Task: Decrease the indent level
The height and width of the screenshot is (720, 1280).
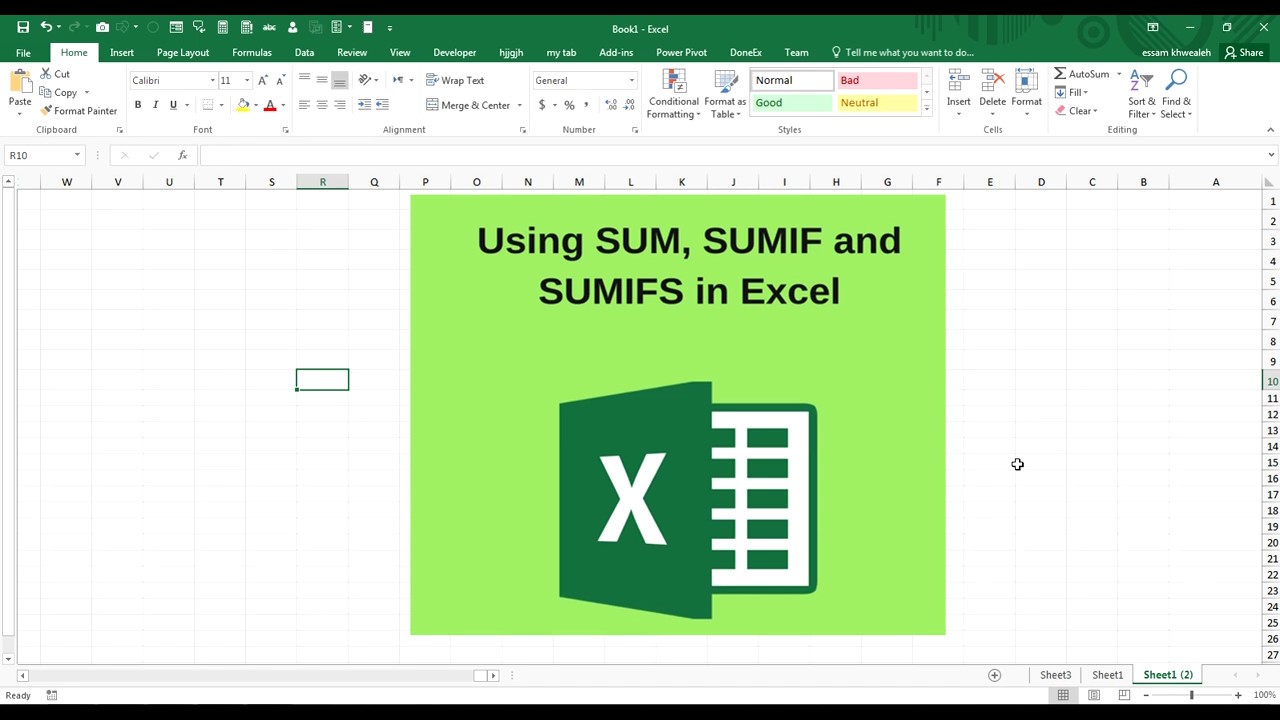Action: pos(364,105)
